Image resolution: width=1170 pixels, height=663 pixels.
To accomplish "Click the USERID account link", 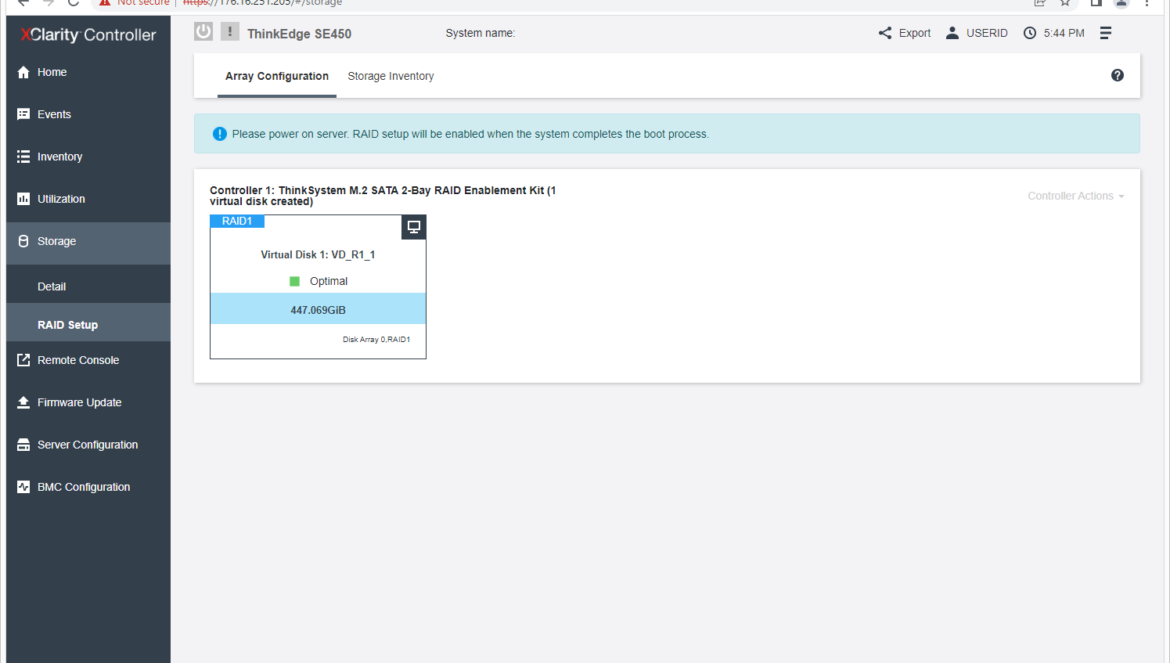I will click(x=986, y=33).
